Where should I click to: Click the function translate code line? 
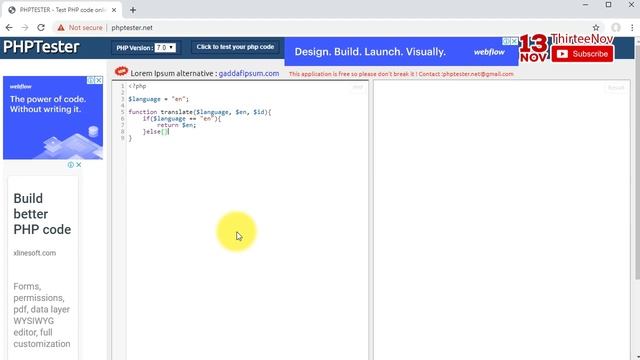tap(200, 112)
